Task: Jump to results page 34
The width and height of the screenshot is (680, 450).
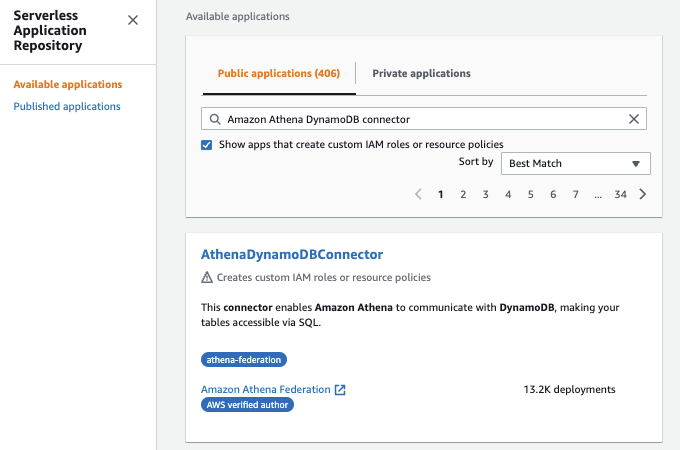Action: [x=620, y=194]
